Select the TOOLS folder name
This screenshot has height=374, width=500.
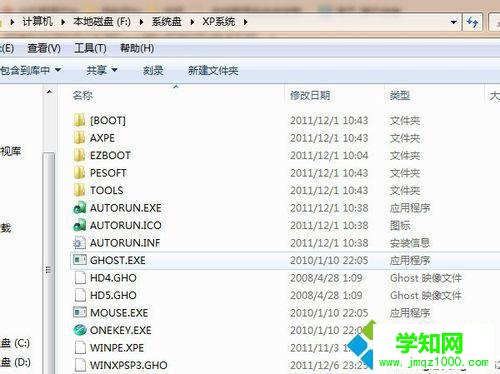point(107,190)
